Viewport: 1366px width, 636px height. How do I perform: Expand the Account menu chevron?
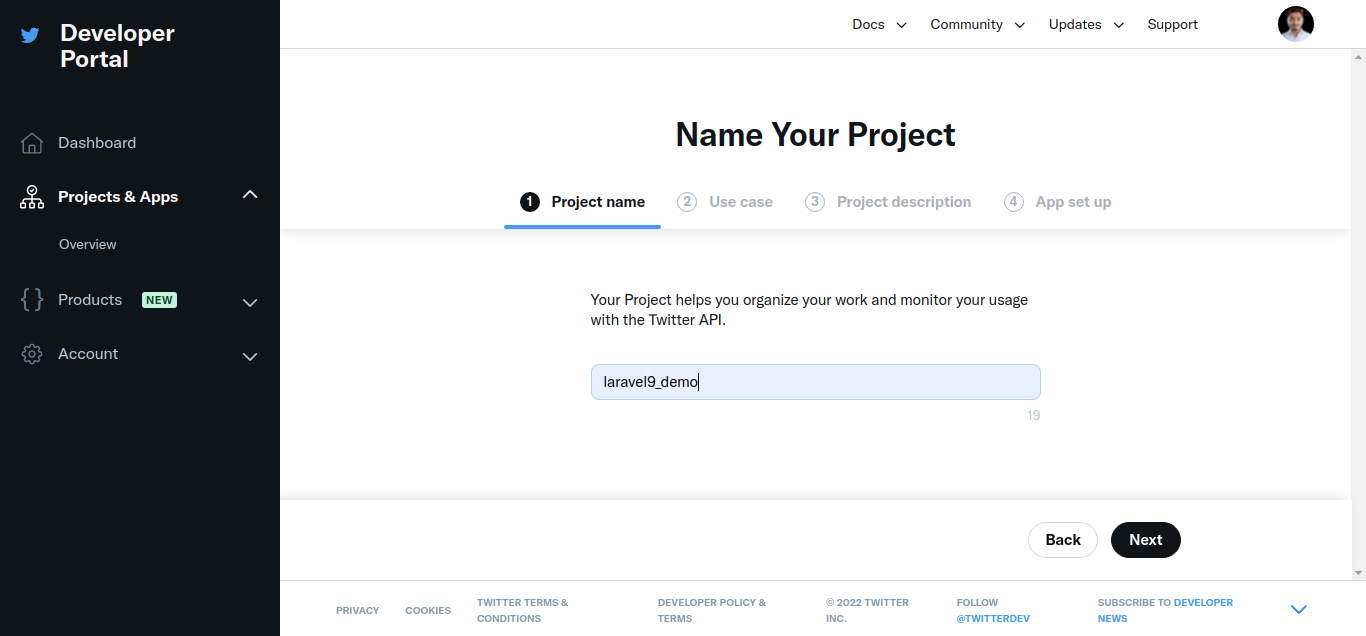pyautogui.click(x=250, y=356)
